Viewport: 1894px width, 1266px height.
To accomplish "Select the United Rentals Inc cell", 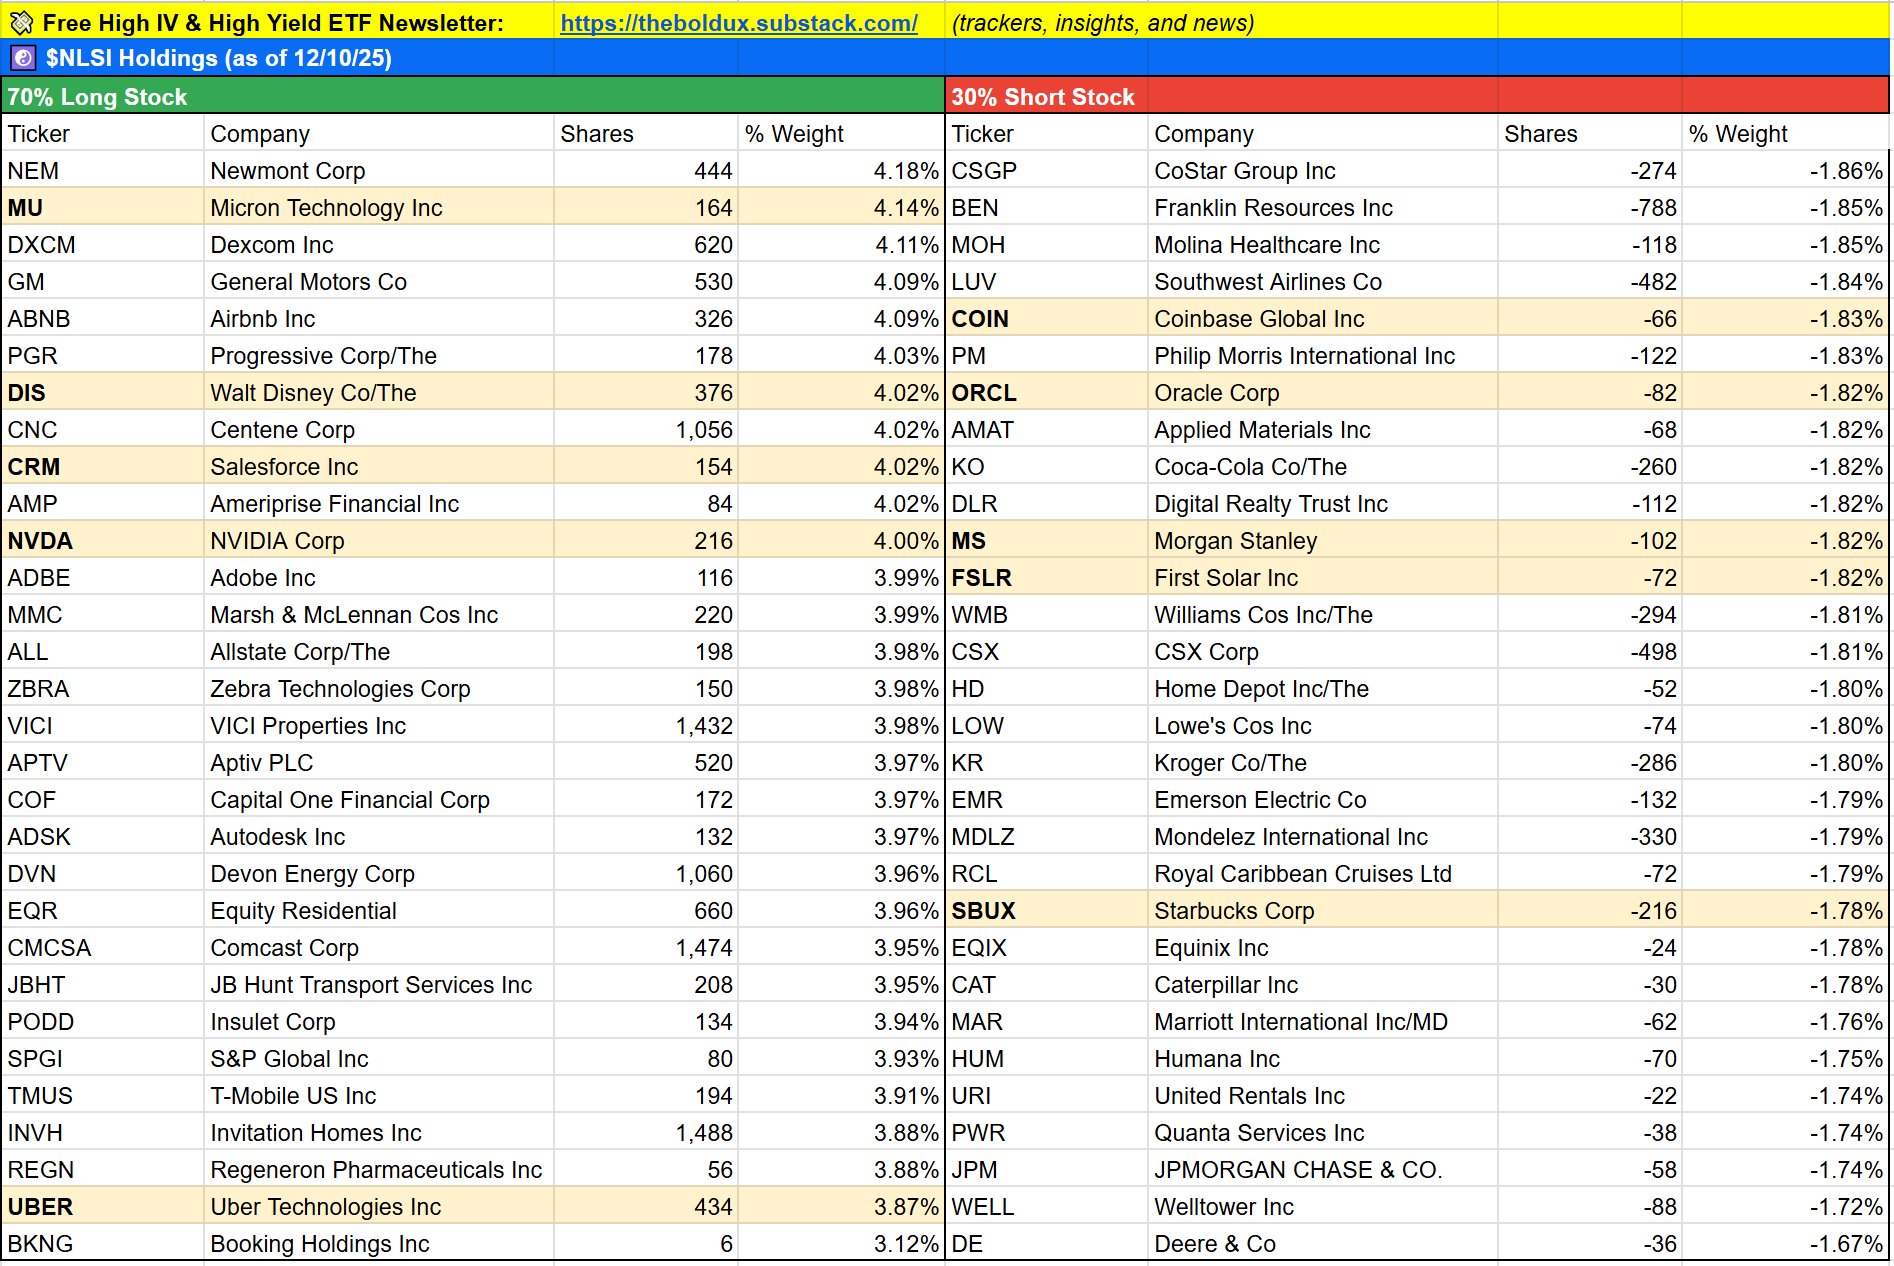I will pos(1323,1096).
